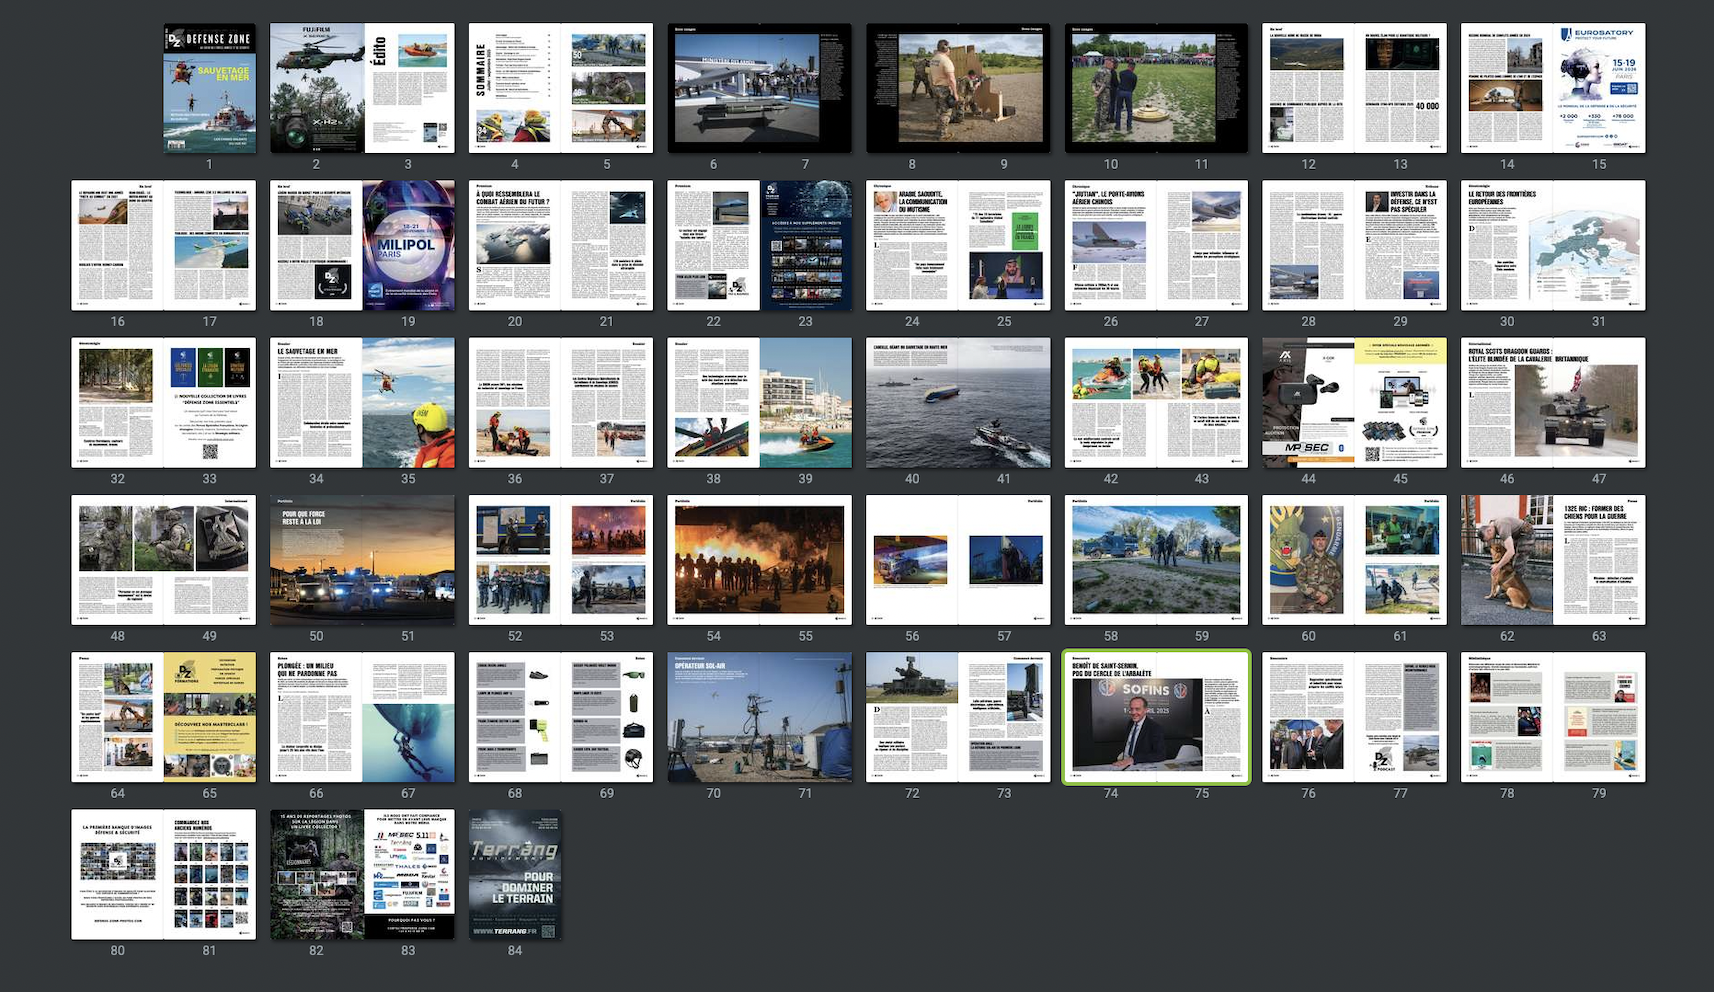The image size is (1714, 992).
Task: Open the jet ski beach photo page 39
Action: click(x=805, y=402)
